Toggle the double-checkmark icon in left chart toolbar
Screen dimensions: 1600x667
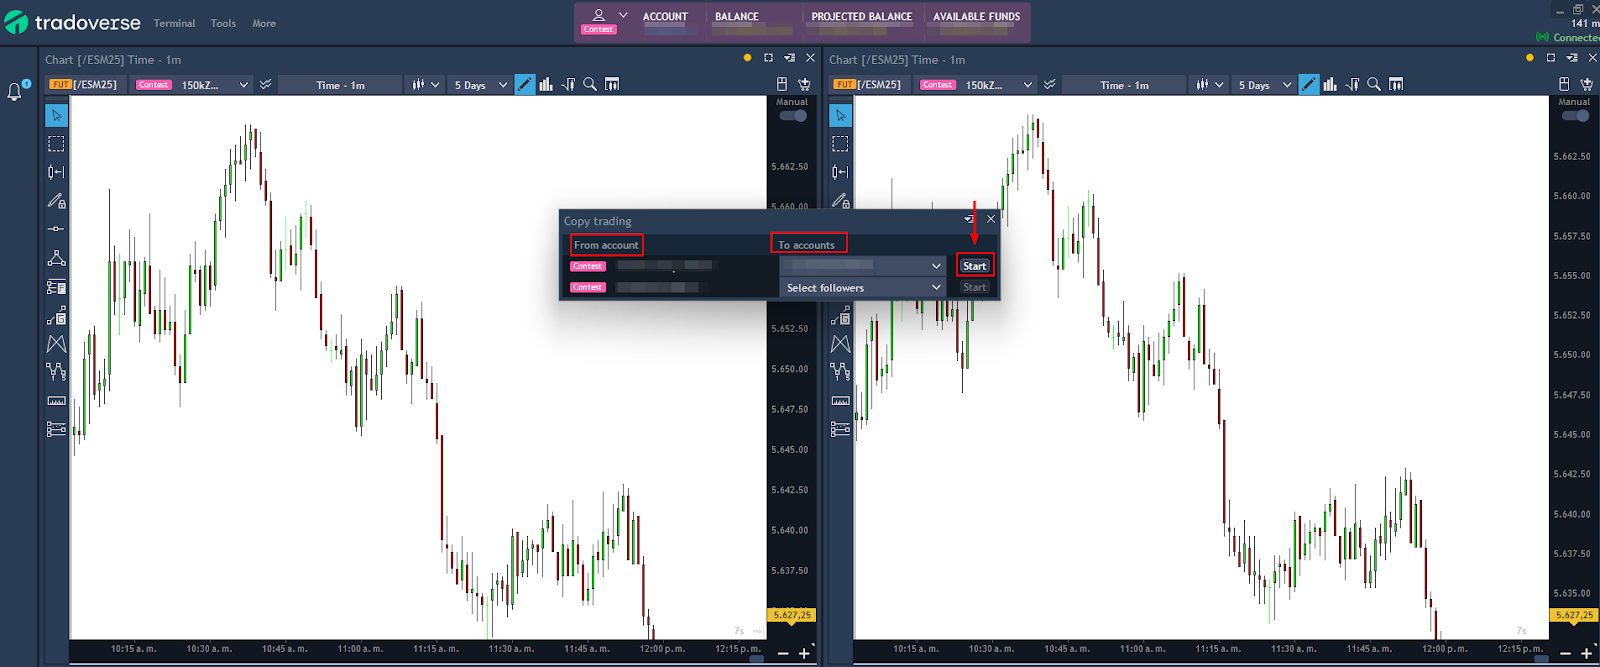tap(266, 85)
